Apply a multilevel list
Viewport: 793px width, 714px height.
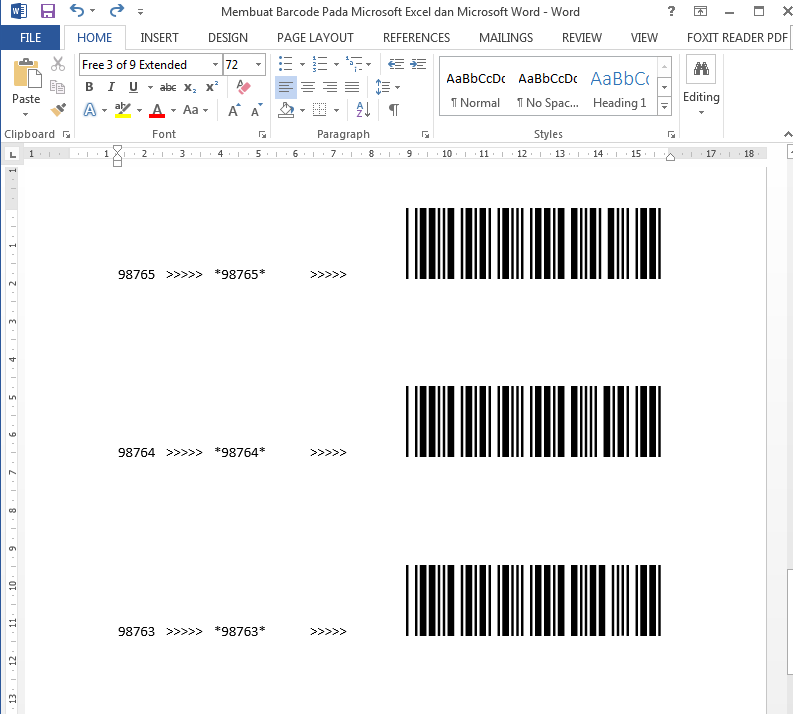[354, 64]
